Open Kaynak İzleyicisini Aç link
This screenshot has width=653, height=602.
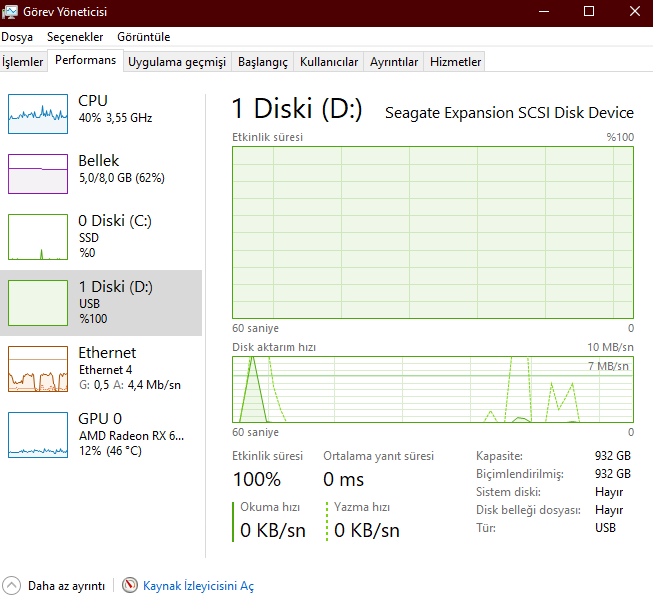point(198,586)
